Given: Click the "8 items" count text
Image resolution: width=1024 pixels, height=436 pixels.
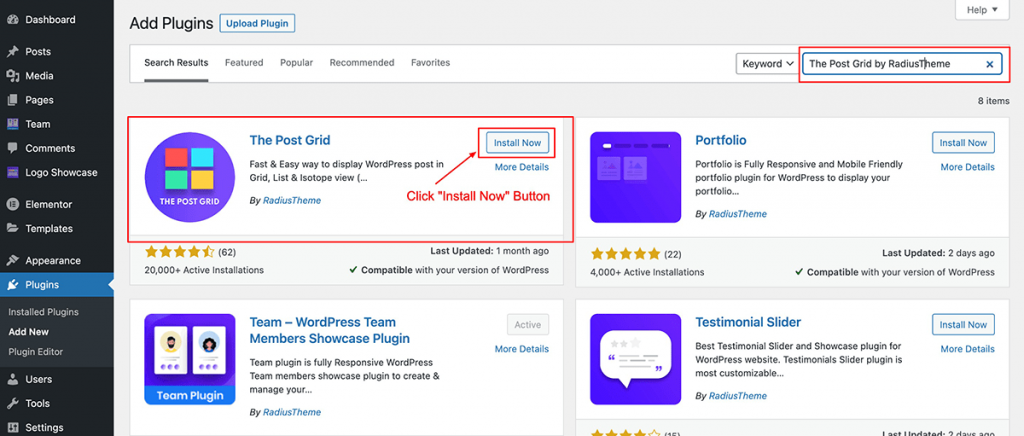Looking at the screenshot, I should click(x=993, y=101).
